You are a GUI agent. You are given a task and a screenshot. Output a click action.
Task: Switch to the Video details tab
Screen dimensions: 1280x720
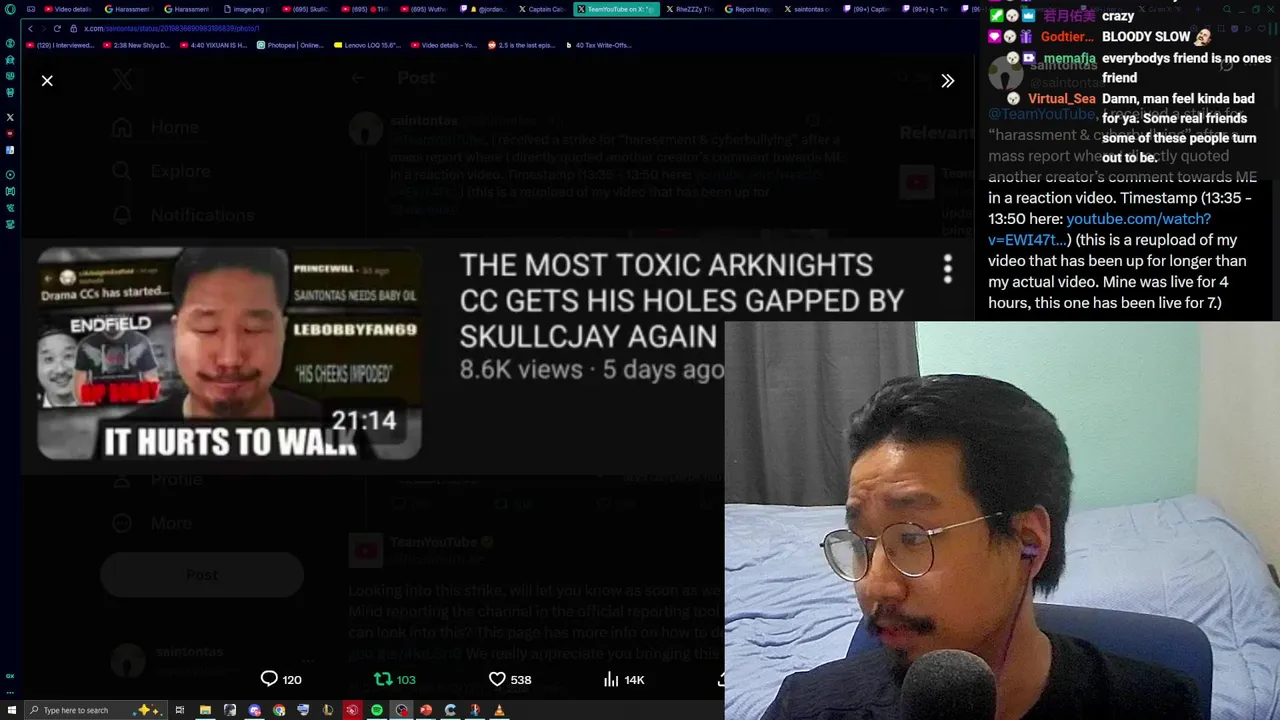pyautogui.click(x=68, y=9)
